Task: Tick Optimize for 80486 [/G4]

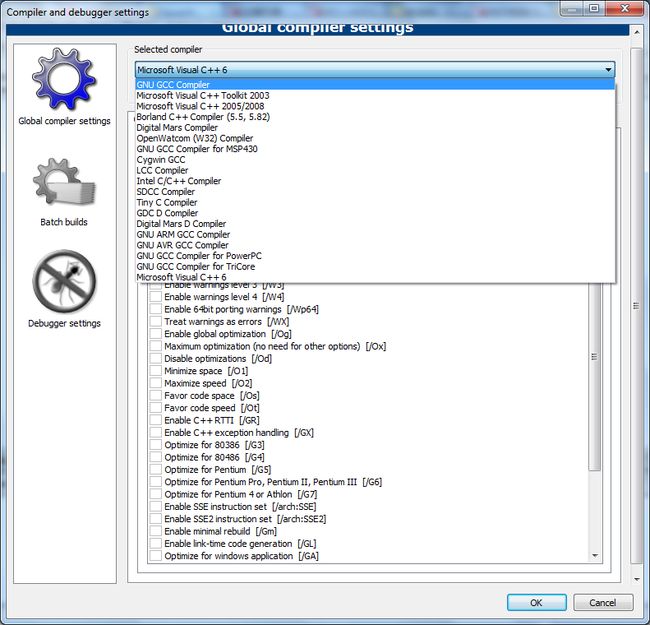Action: click(x=156, y=457)
